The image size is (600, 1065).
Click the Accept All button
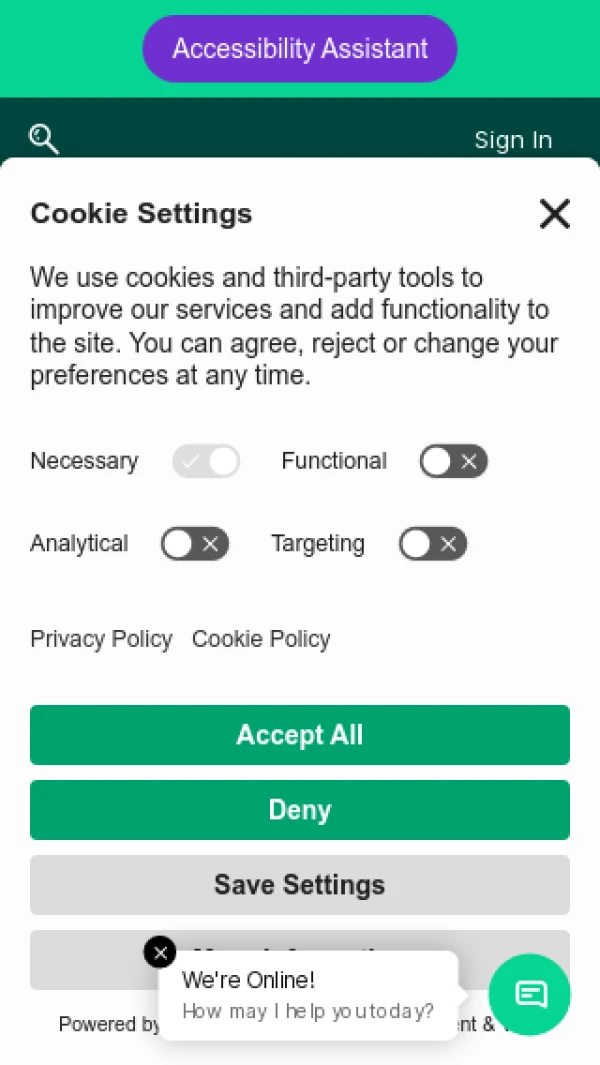point(300,735)
